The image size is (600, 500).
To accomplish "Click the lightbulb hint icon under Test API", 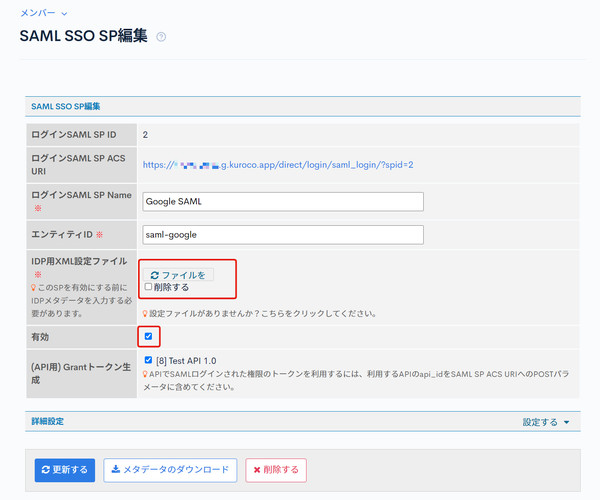I will point(145,374).
